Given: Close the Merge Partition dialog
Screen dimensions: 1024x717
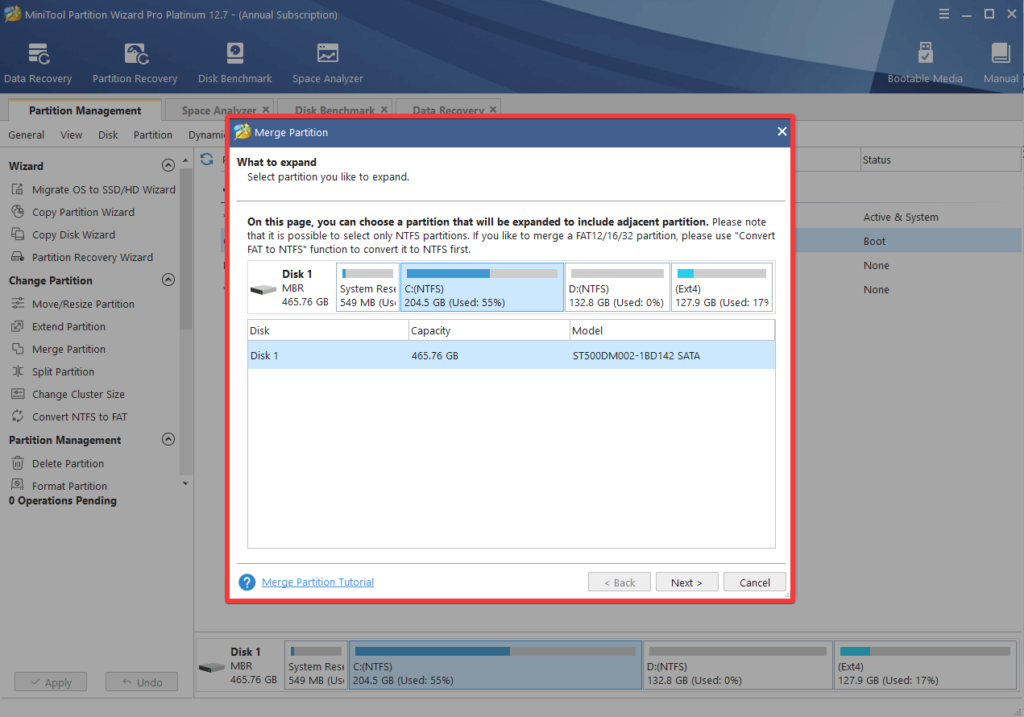Looking at the screenshot, I should point(782,132).
